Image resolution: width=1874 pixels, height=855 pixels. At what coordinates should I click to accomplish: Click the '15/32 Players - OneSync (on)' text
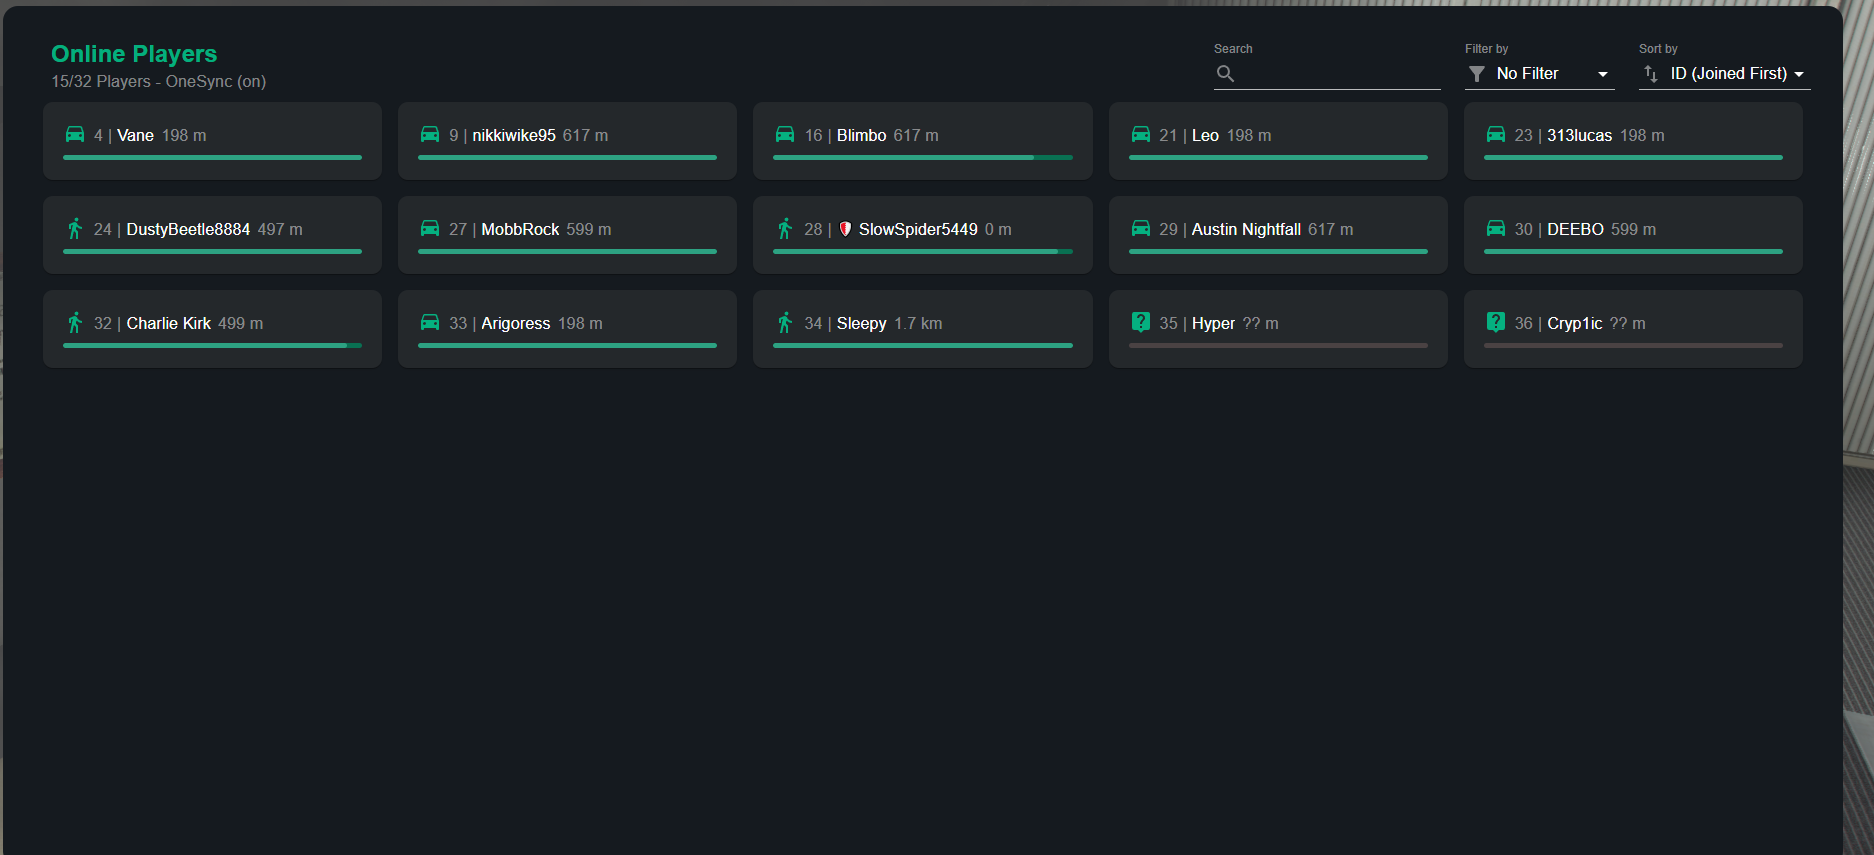(159, 81)
